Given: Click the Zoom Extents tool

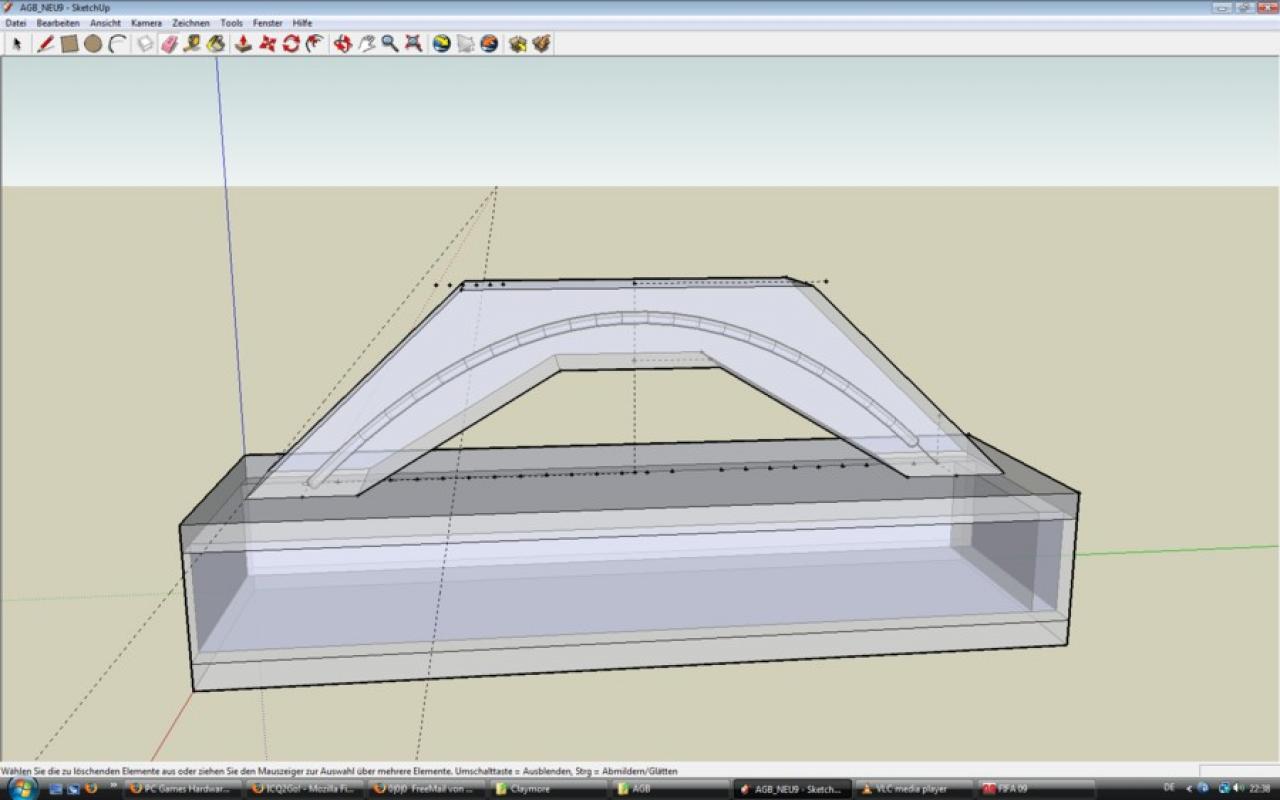Looking at the screenshot, I should [x=413, y=44].
